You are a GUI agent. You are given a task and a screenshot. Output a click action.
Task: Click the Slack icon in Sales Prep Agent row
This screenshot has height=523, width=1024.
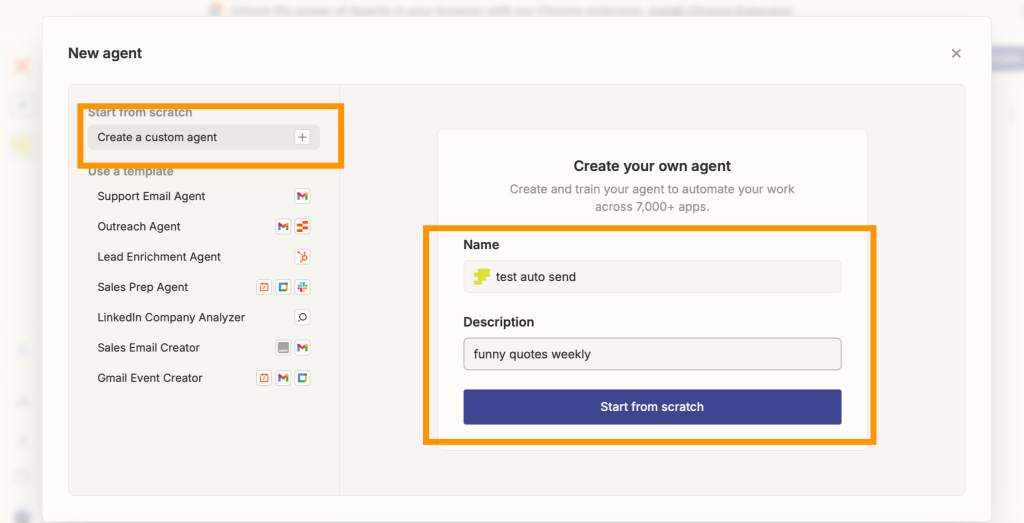[x=302, y=287]
